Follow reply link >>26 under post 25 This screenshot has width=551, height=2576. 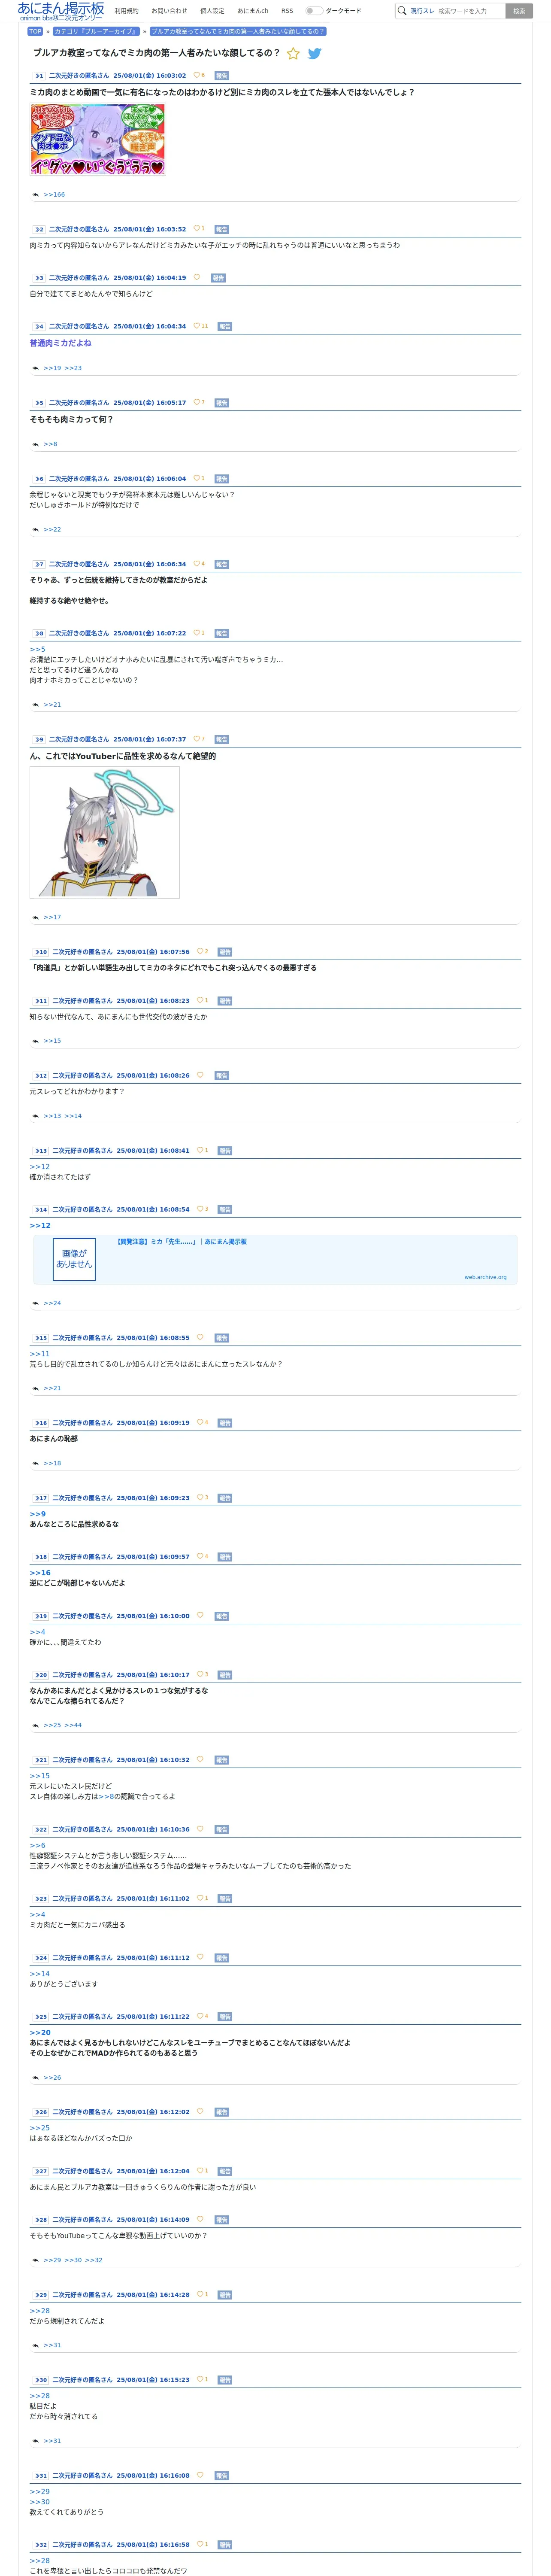(52, 2077)
